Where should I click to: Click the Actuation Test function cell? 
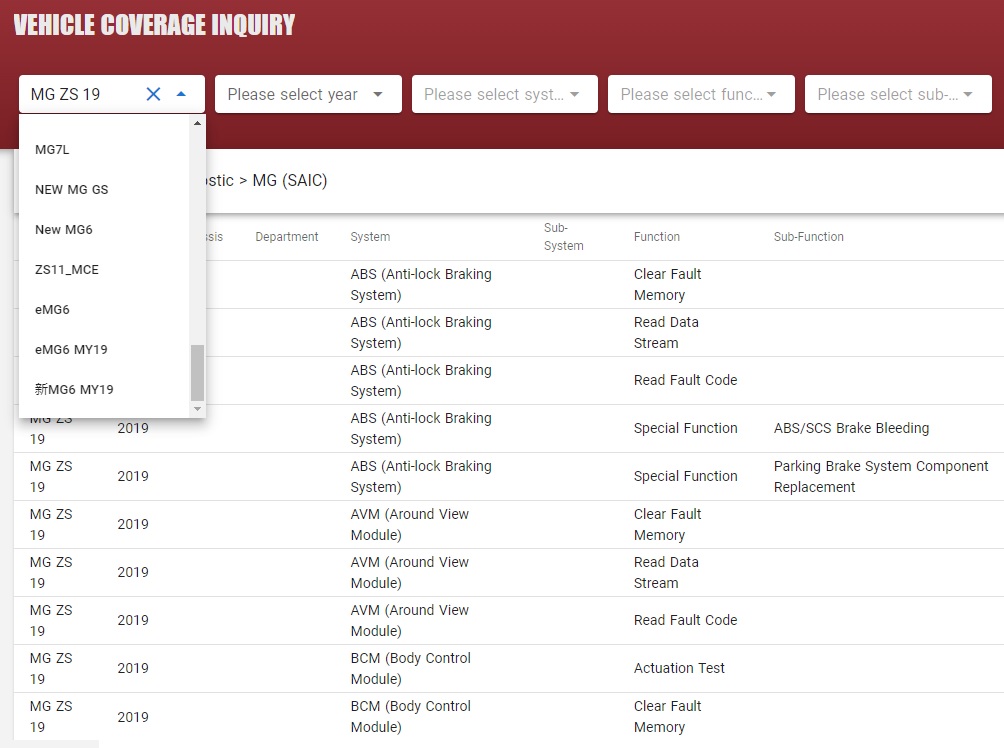tap(679, 669)
